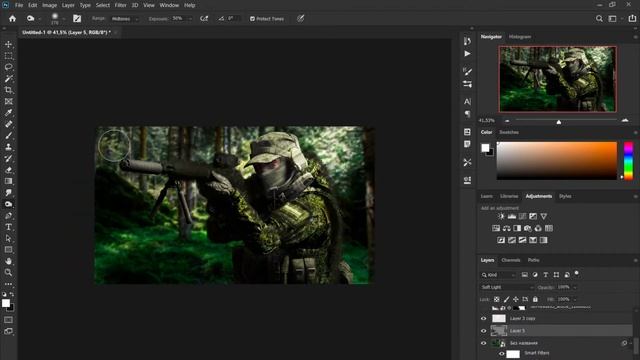The image size is (640, 360).
Task: Toggle the Protect Tones checkbox
Action: click(x=252, y=19)
